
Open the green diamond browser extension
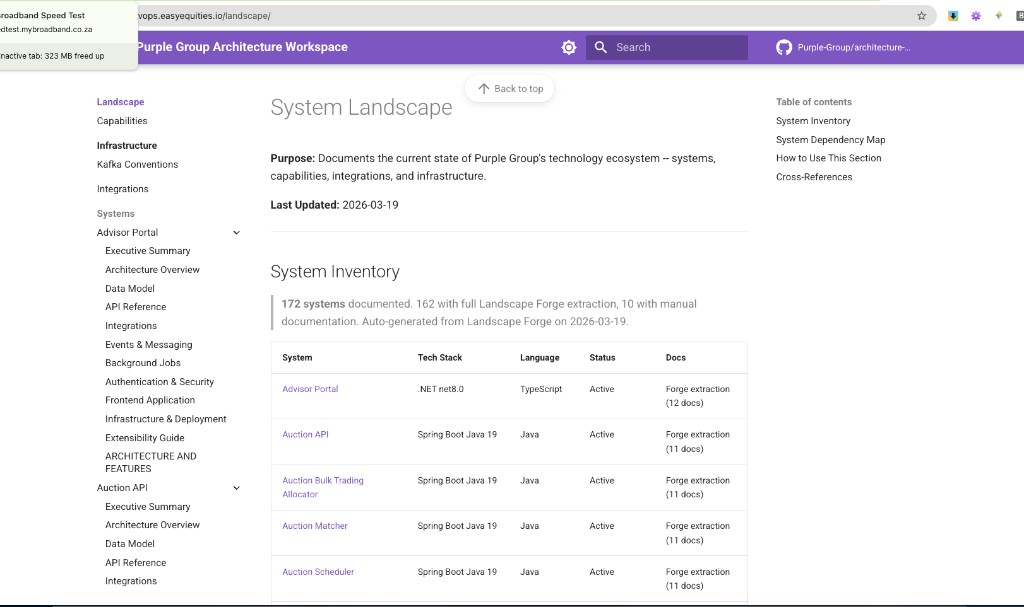[999, 16]
